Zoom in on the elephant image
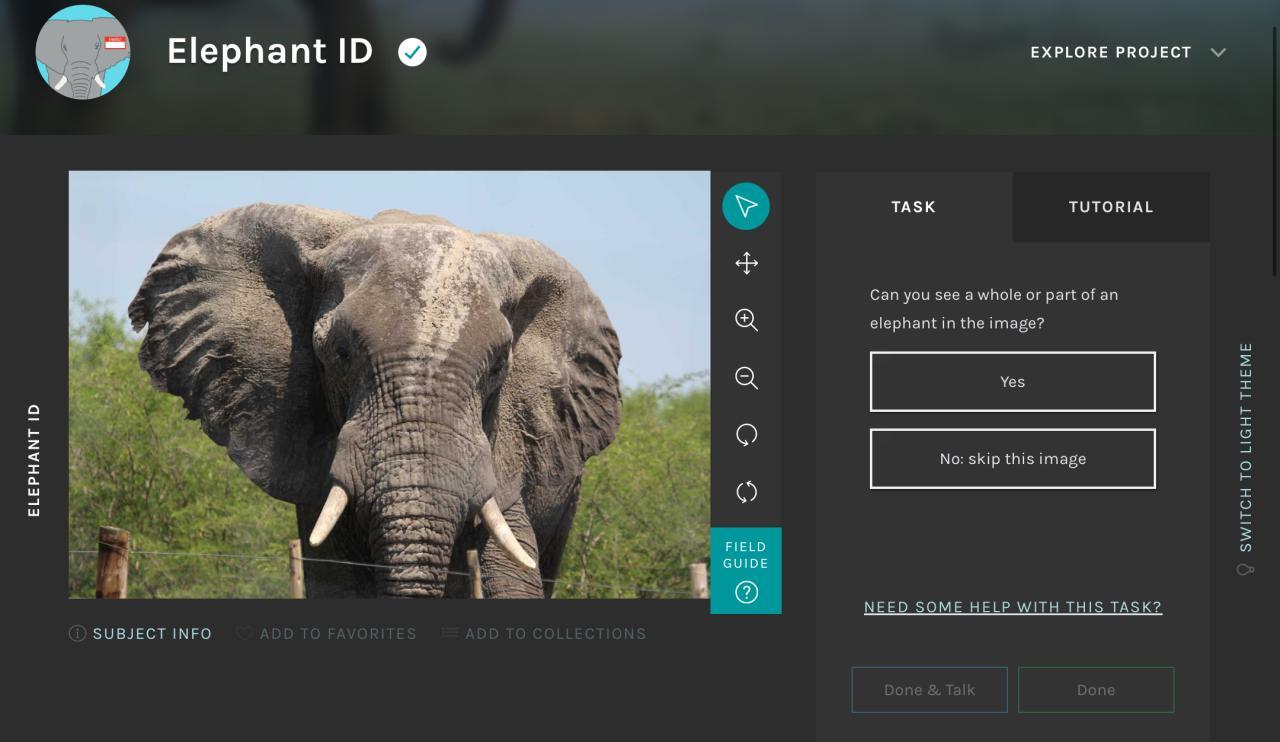Image resolution: width=1280 pixels, height=742 pixels. pos(746,320)
